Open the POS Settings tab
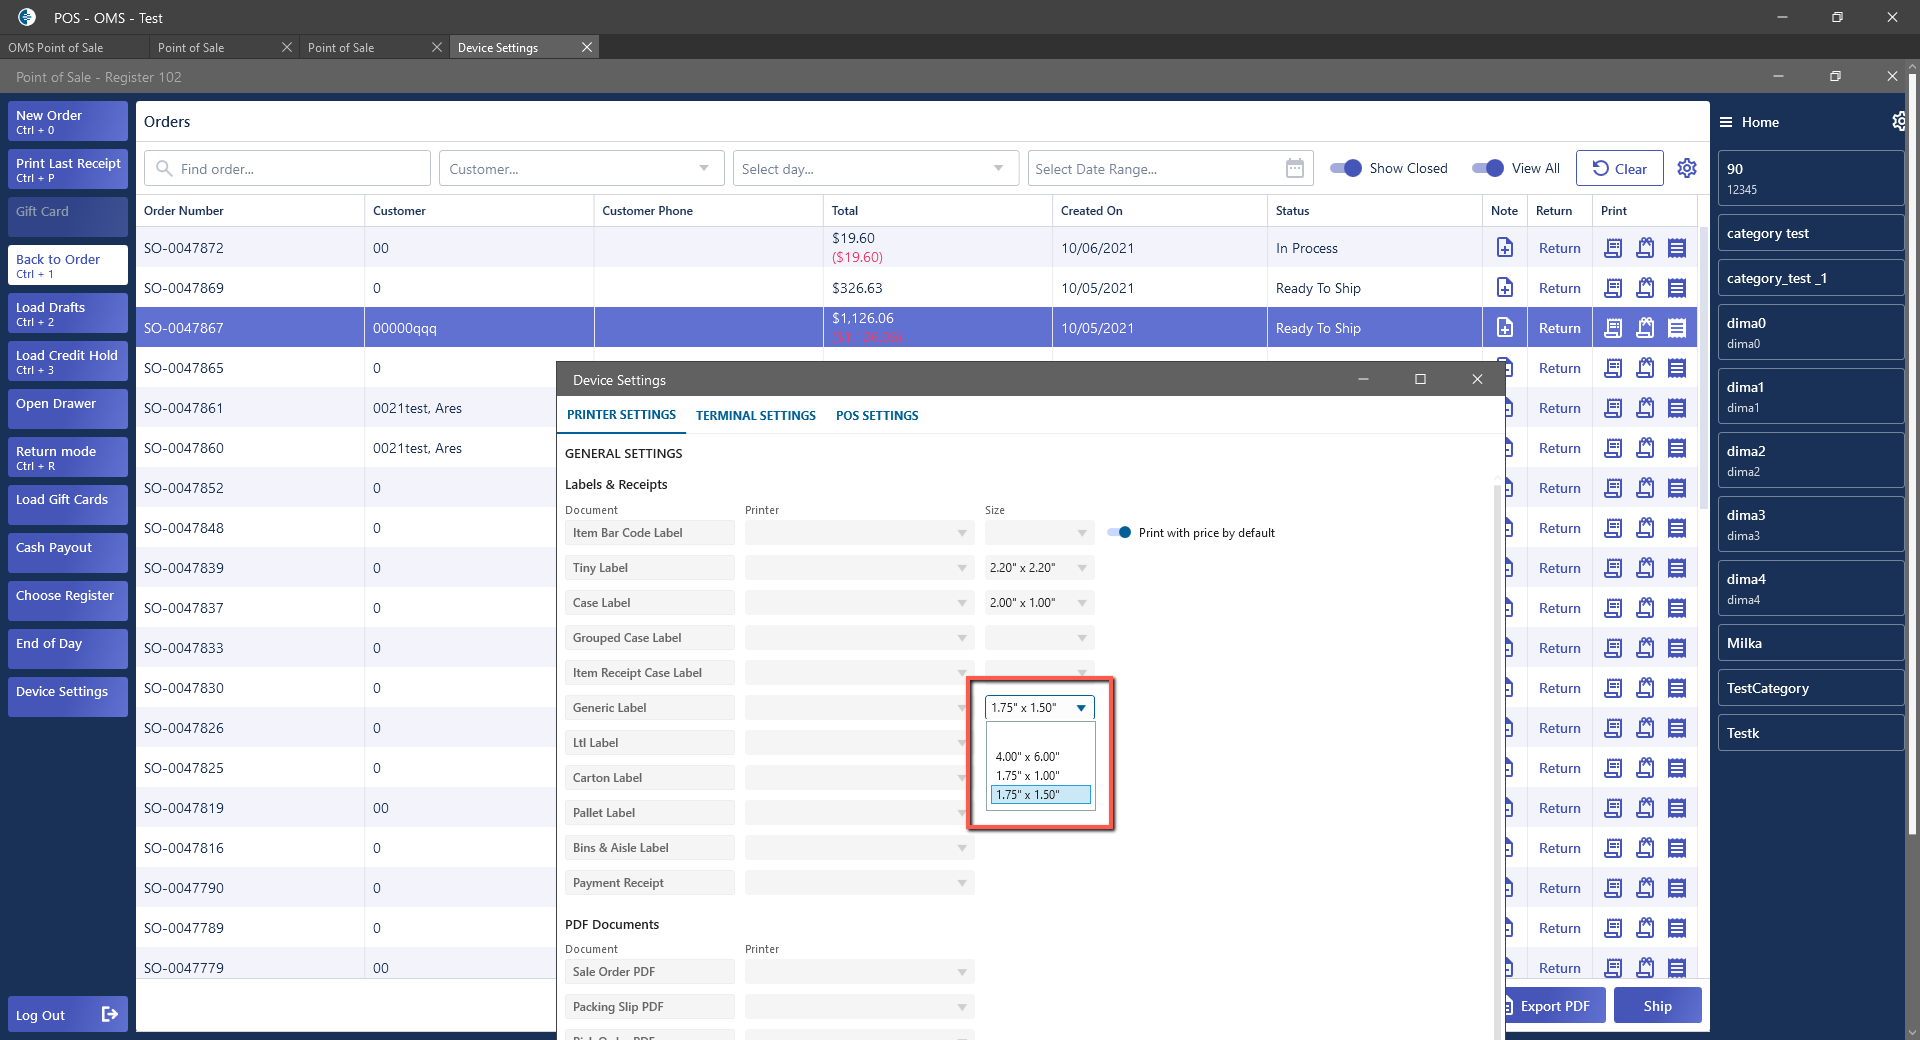The image size is (1920, 1040). (x=876, y=416)
